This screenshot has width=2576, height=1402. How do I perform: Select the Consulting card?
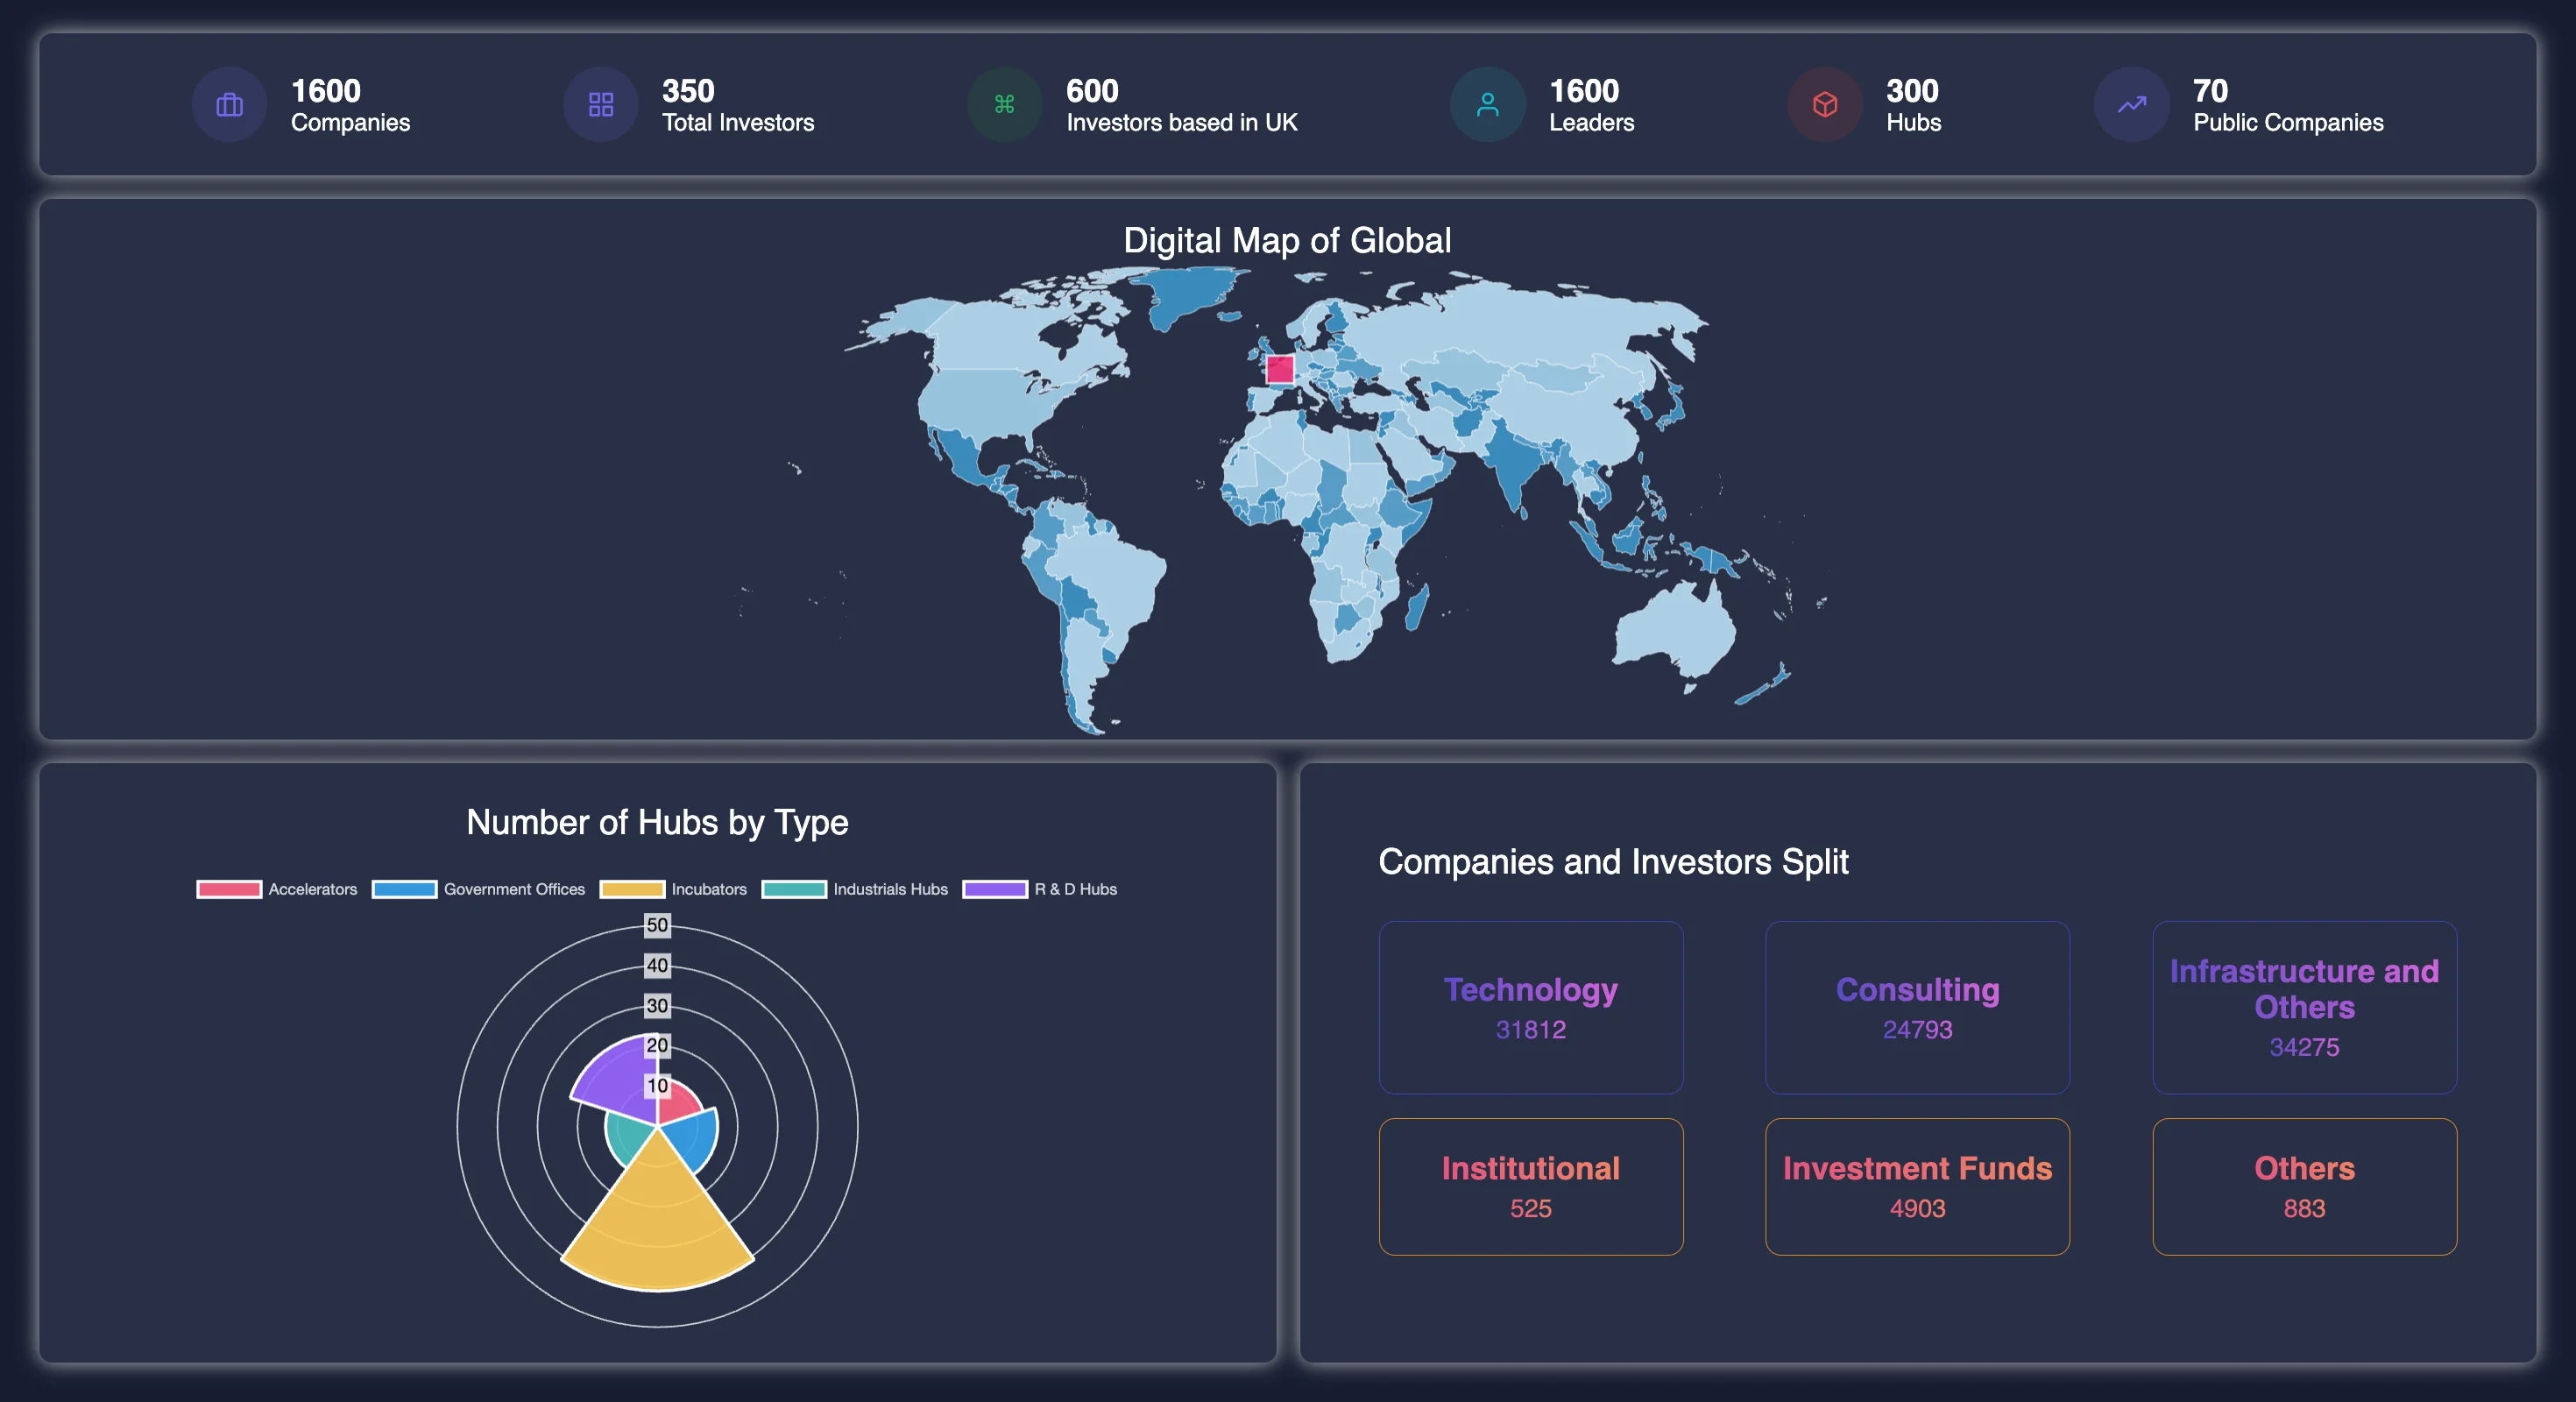click(x=1916, y=1007)
